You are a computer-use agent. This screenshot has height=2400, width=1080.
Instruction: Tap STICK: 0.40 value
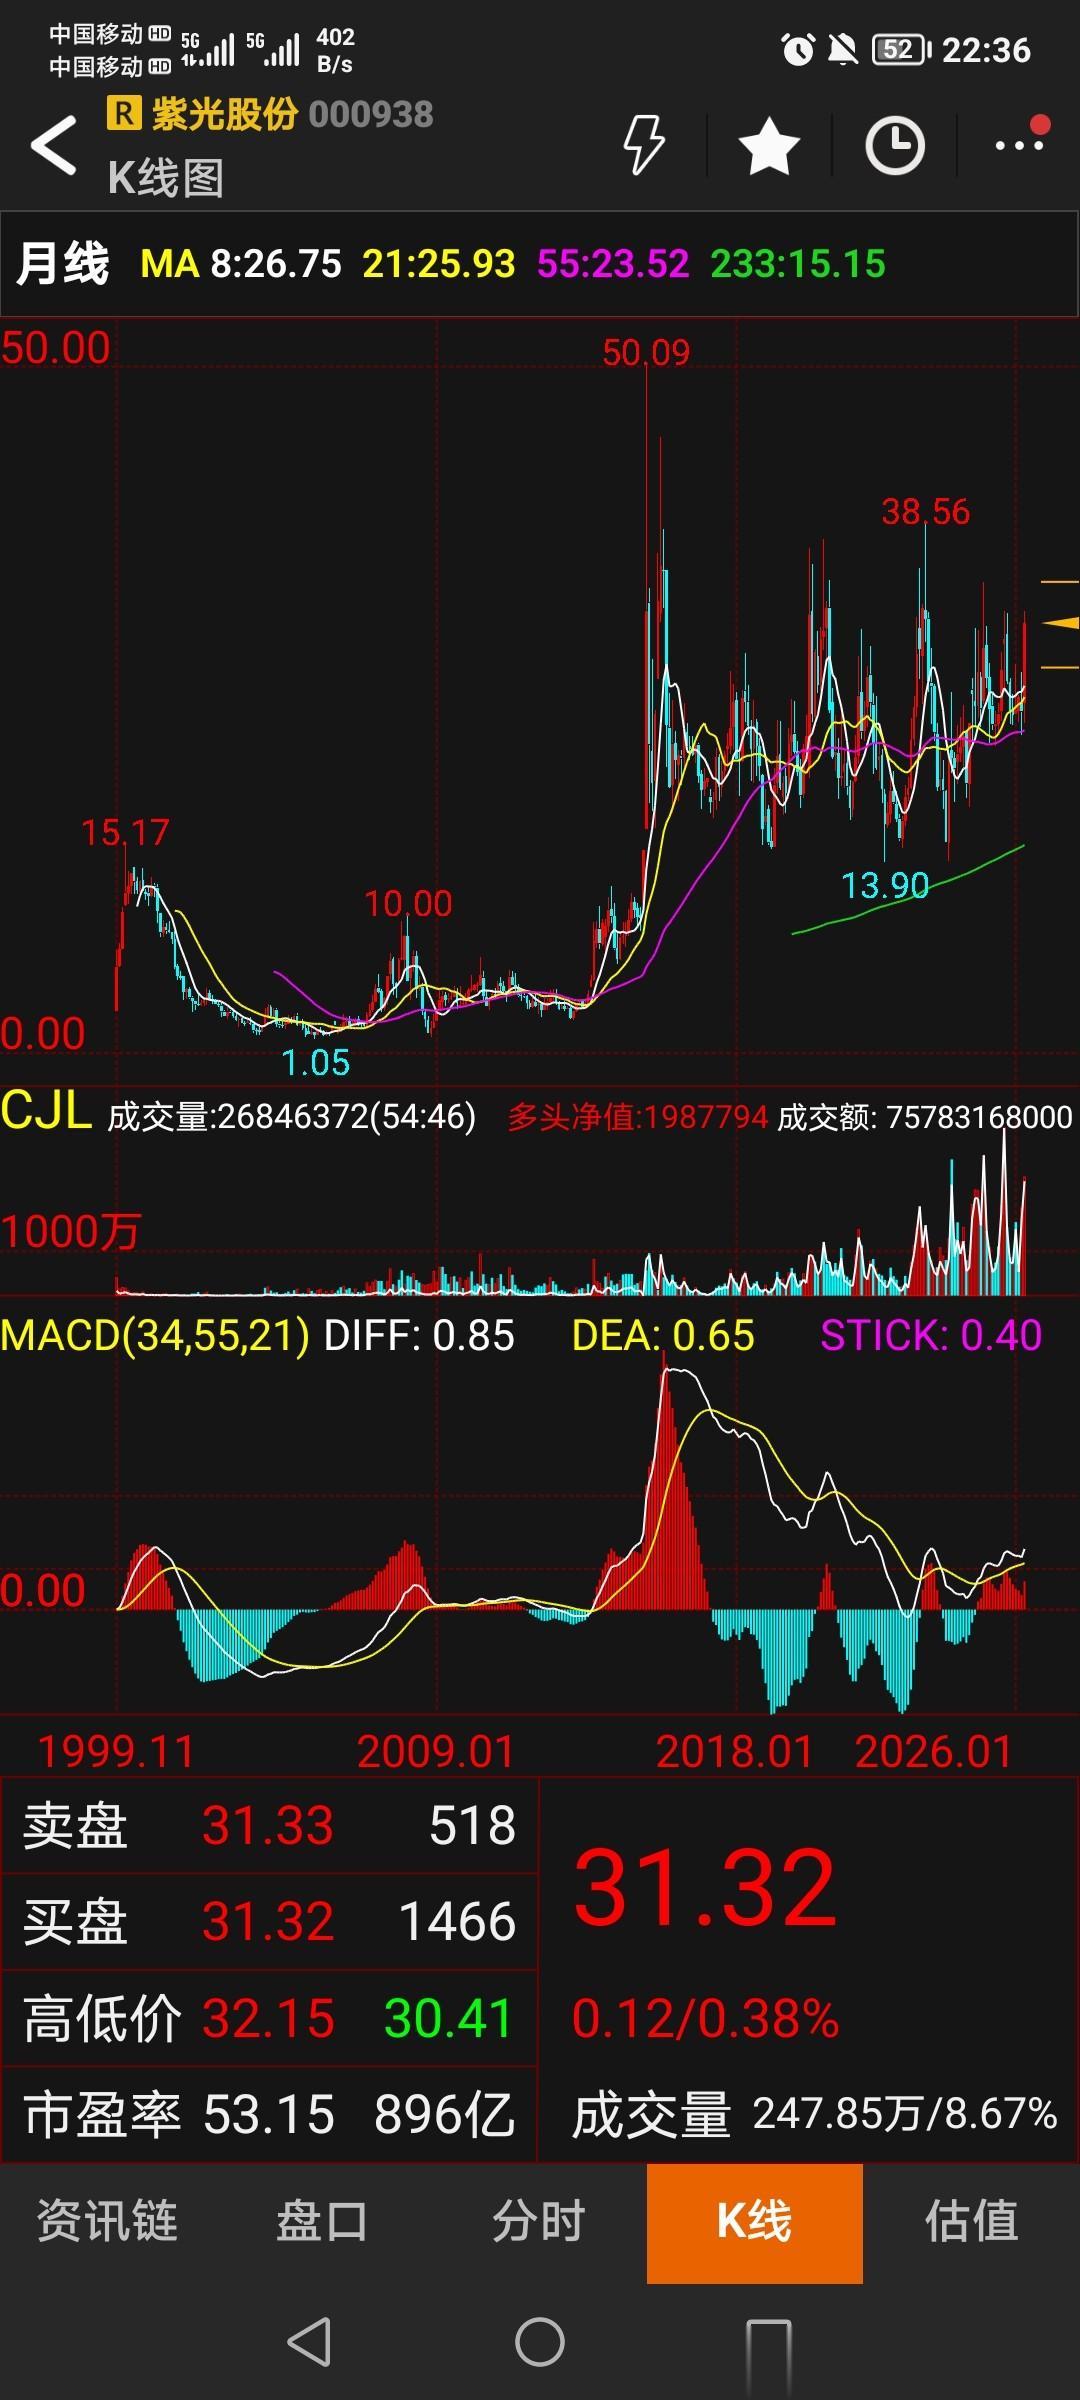click(x=931, y=1336)
